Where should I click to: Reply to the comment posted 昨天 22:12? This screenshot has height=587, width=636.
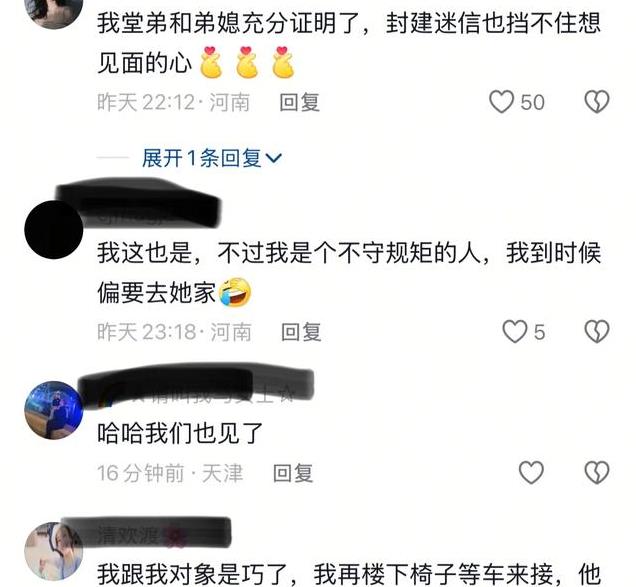pyautogui.click(x=300, y=102)
